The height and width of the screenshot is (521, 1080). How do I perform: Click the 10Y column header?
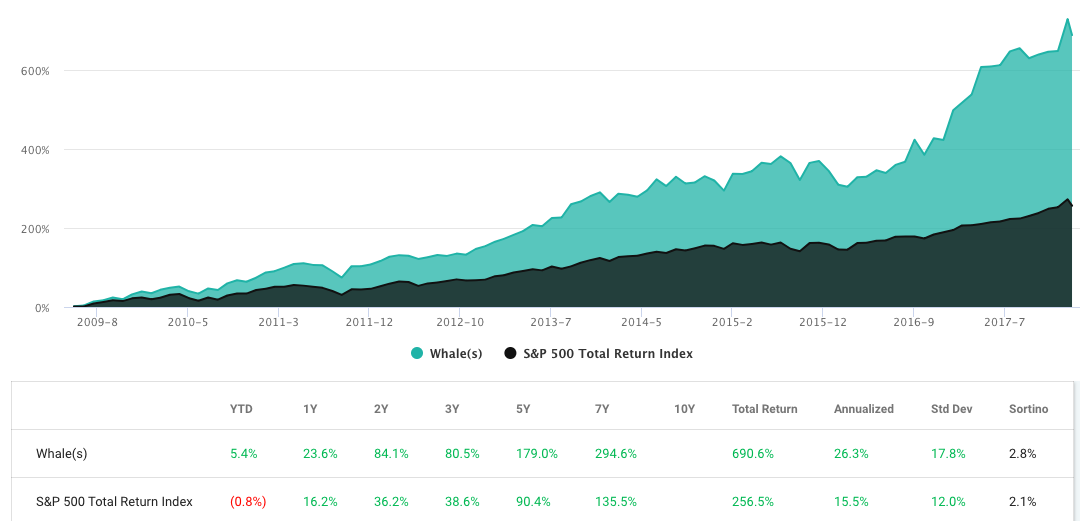click(685, 409)
